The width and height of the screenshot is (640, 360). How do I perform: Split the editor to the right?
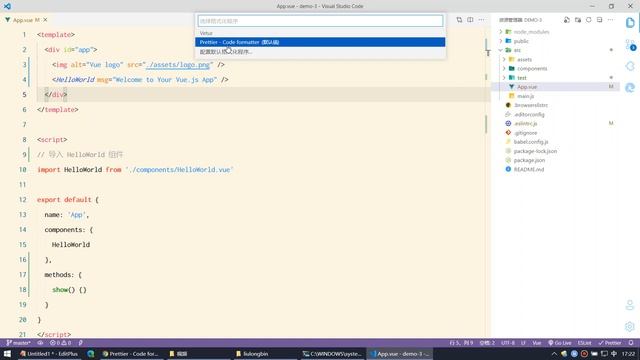(470, 20)
